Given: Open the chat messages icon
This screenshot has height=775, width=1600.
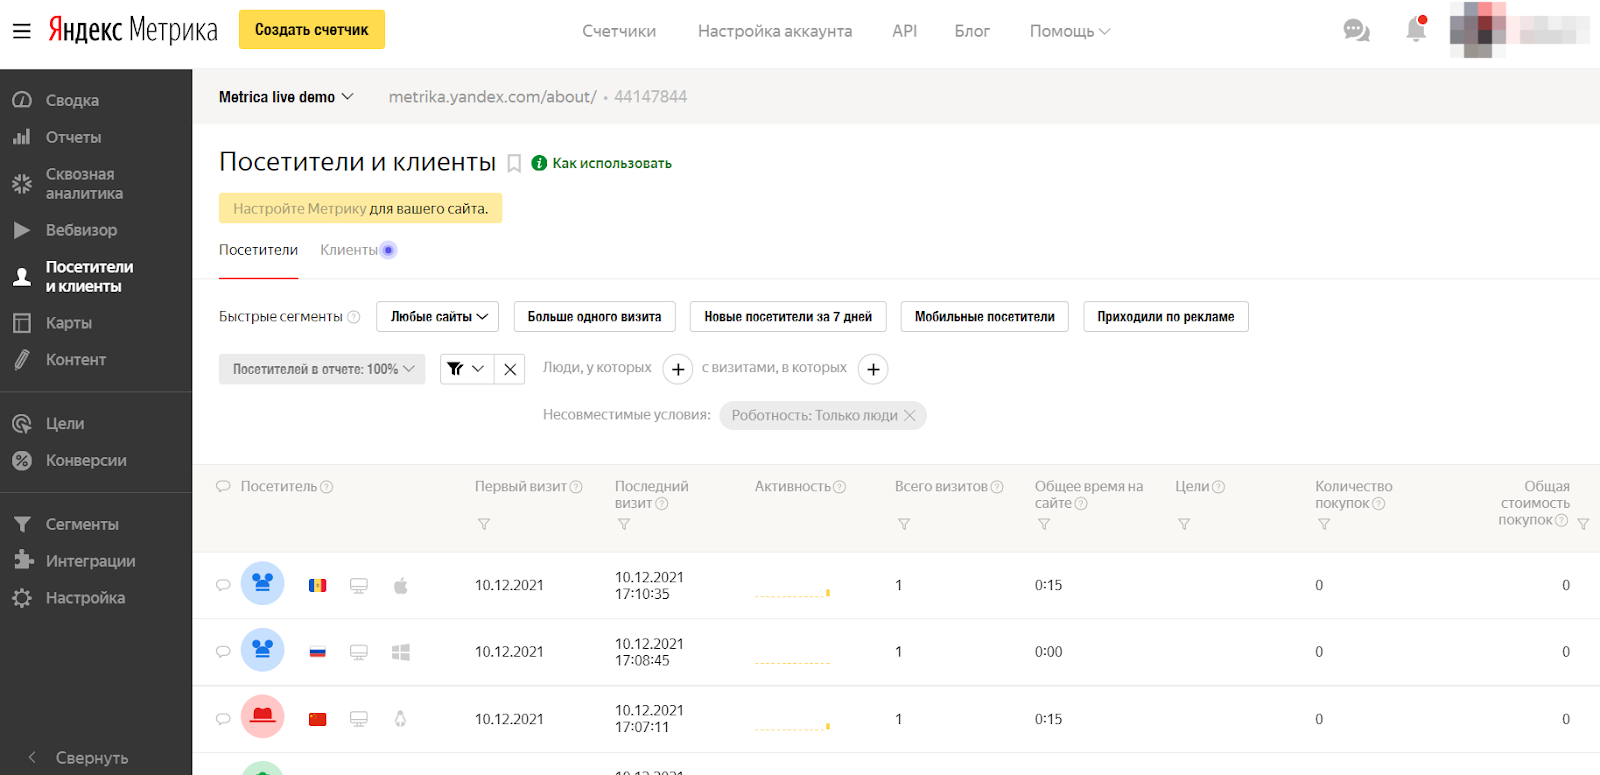Looking at the screenshot, I should coord(1356,31).
